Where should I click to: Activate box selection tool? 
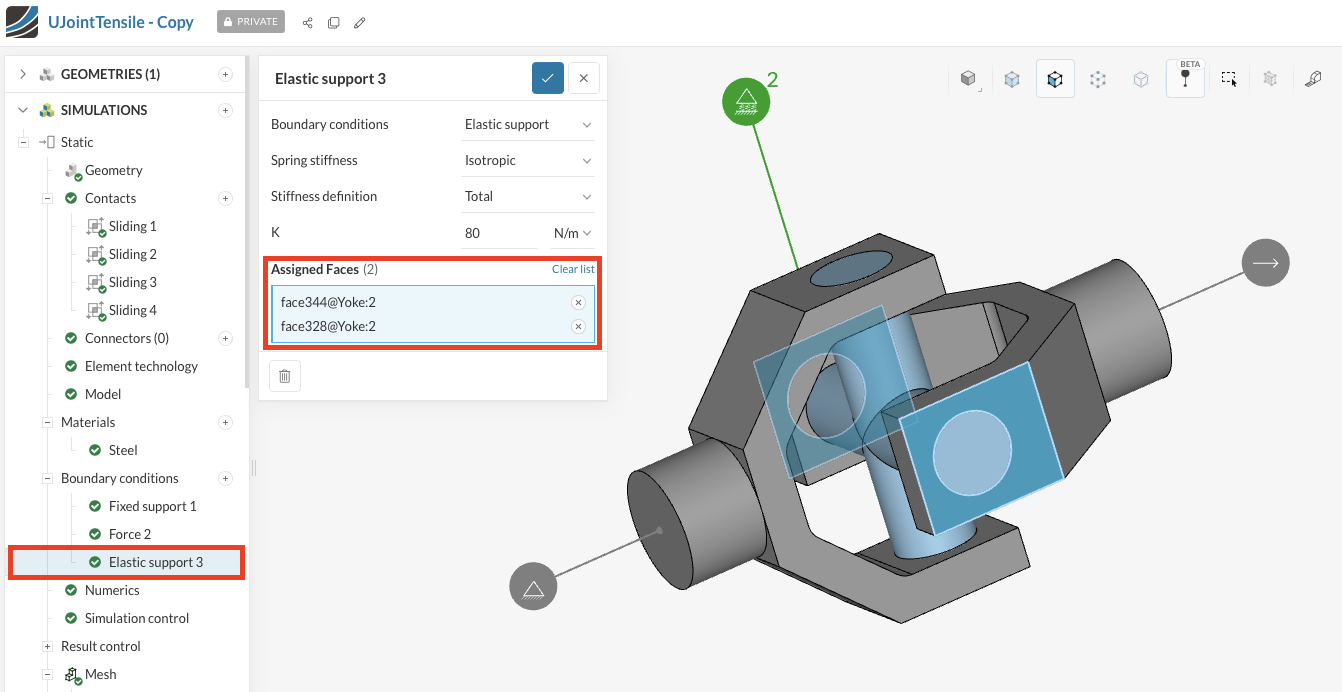pos(1229,78)
